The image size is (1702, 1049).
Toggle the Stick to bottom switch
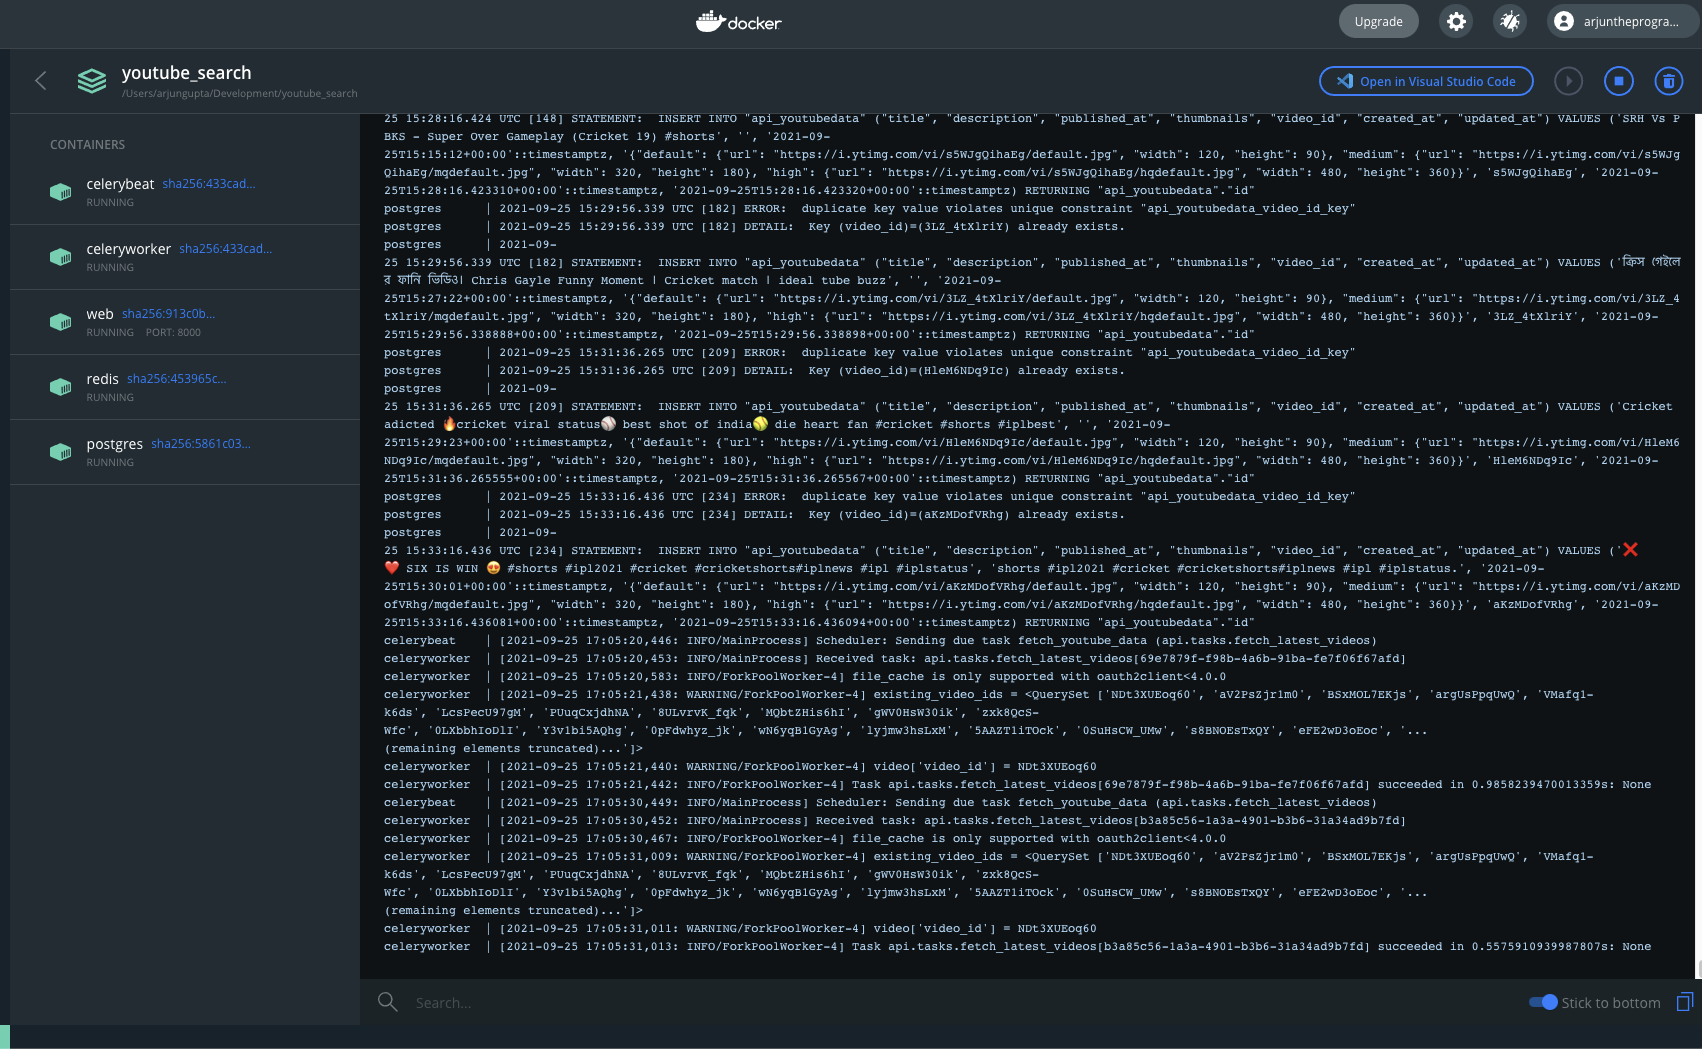point(1543,1002)
